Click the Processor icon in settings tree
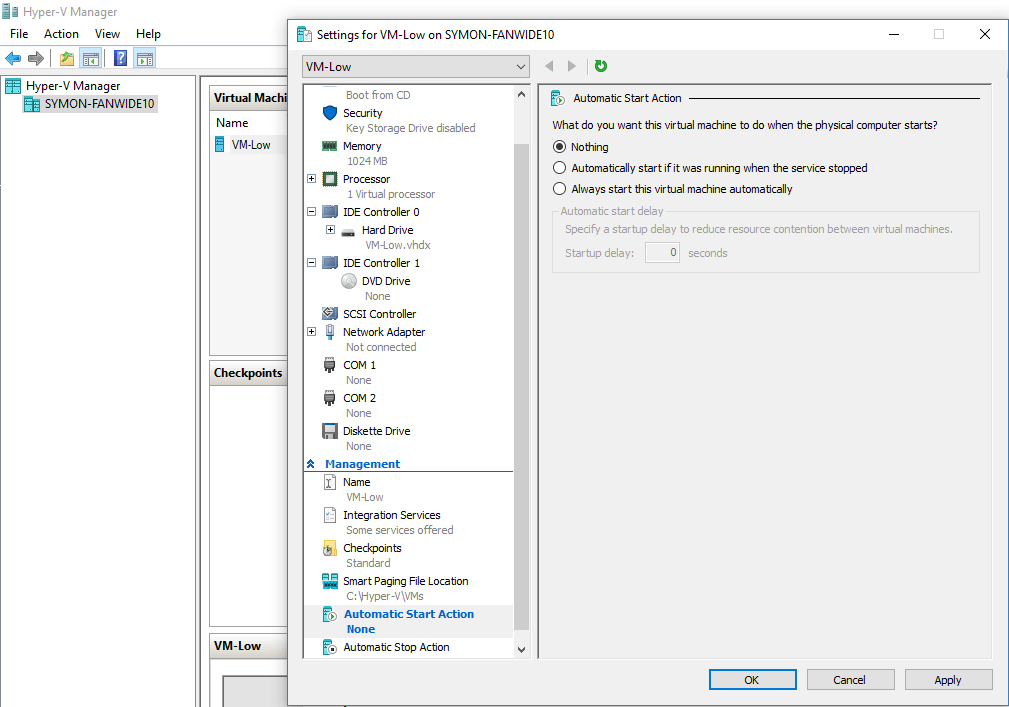The width and height of the screenshot is (1009, 707). (x=329, y=179)
